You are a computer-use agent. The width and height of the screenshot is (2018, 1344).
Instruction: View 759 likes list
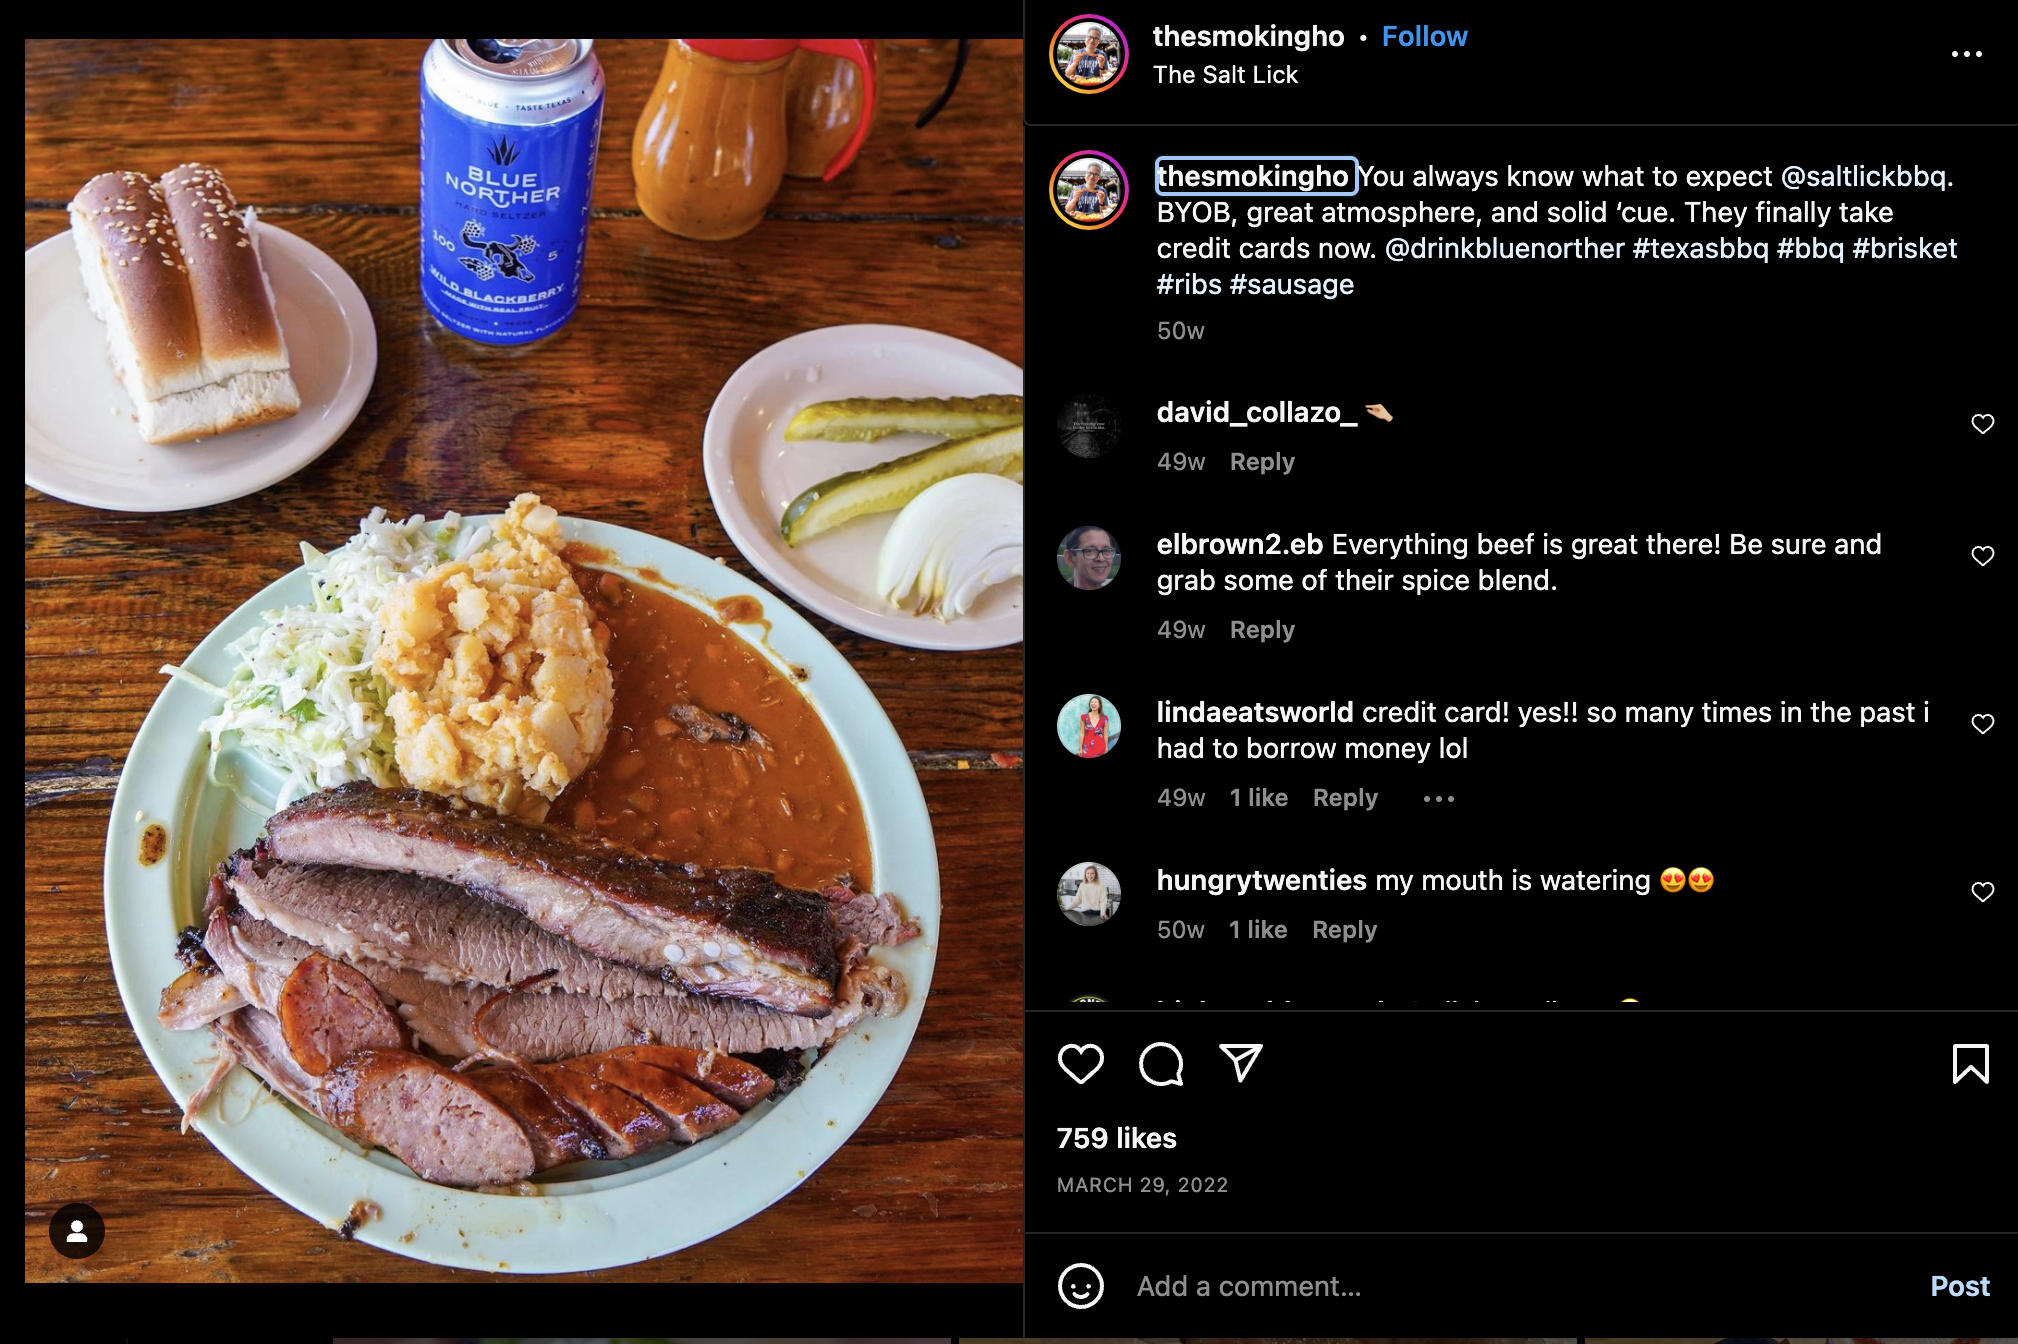click(x=1116, y=1138)
